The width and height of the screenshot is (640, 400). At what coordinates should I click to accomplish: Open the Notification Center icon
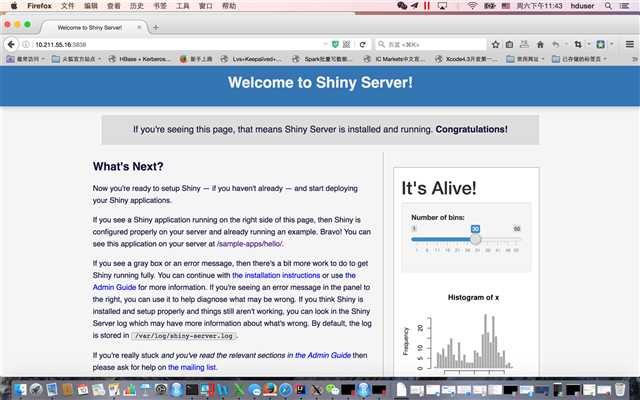[x=624, y=6]
